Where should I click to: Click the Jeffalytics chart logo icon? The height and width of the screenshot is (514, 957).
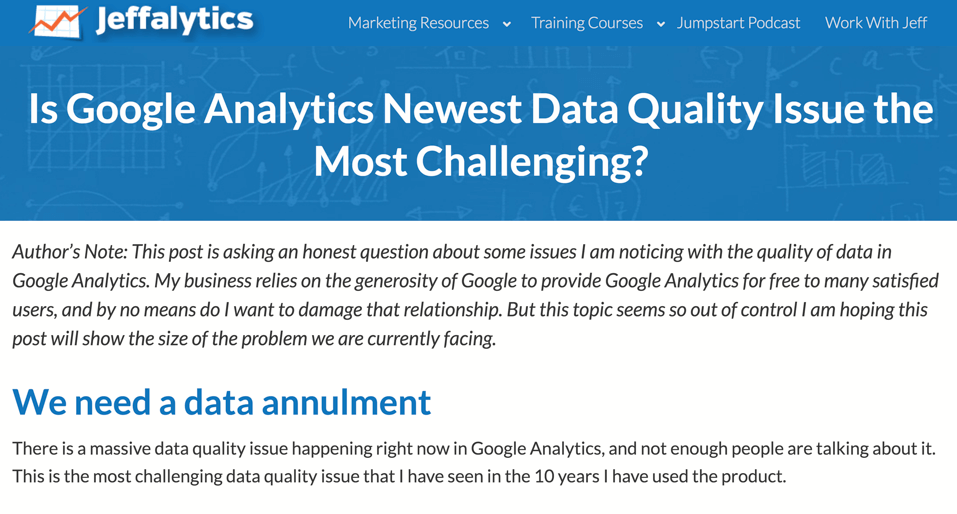57,21
